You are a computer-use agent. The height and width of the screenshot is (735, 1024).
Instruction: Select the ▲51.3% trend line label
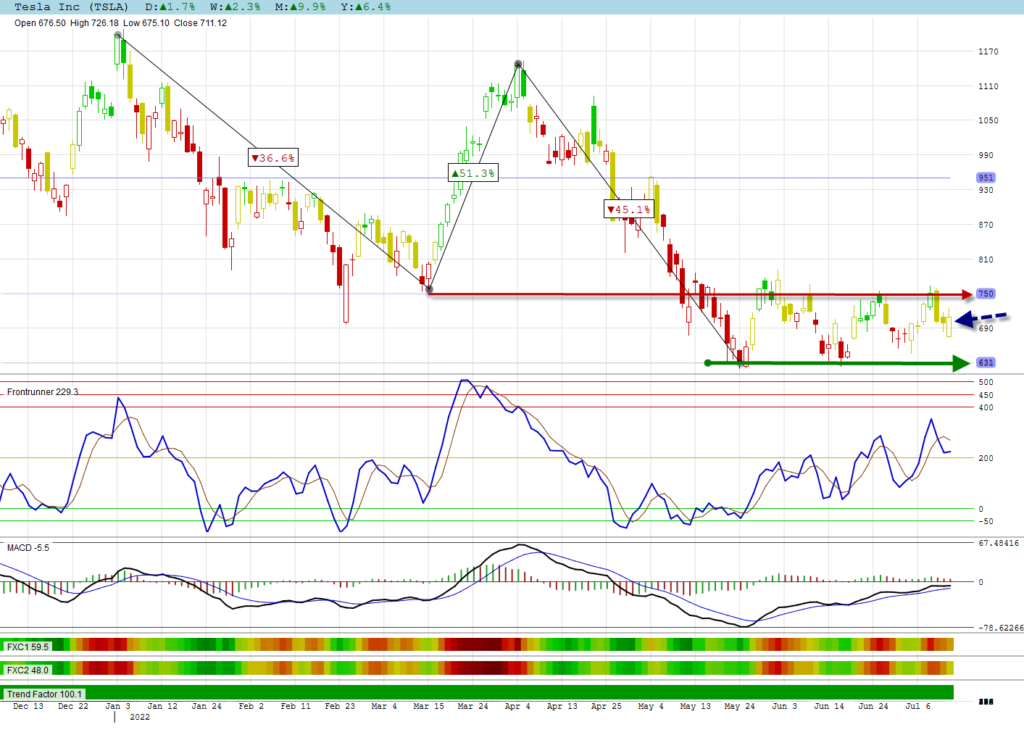pos(473,172)
